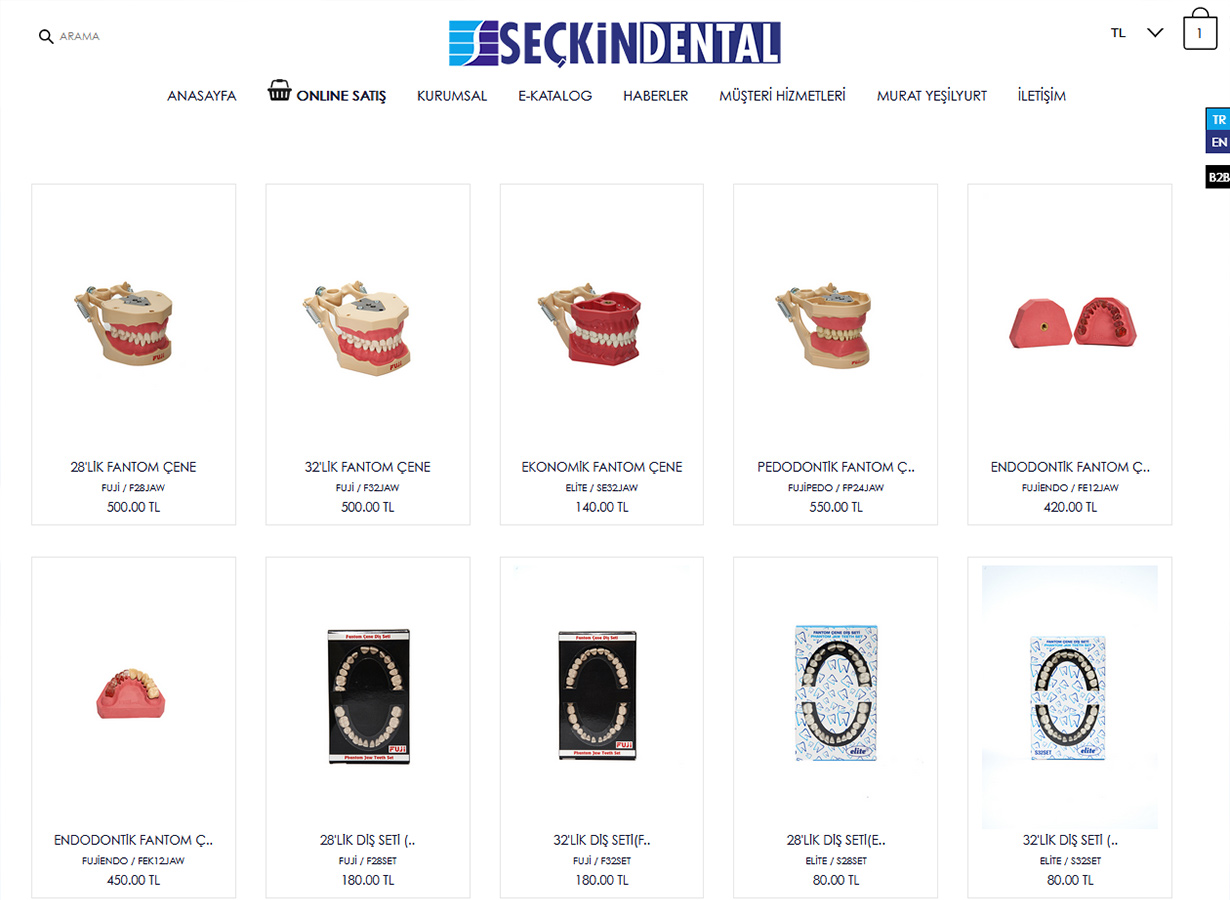Image resolution: width=1230 pixels, height=900 pixels.
Task: Open the Haberler news link
Action: pos(655,96)
